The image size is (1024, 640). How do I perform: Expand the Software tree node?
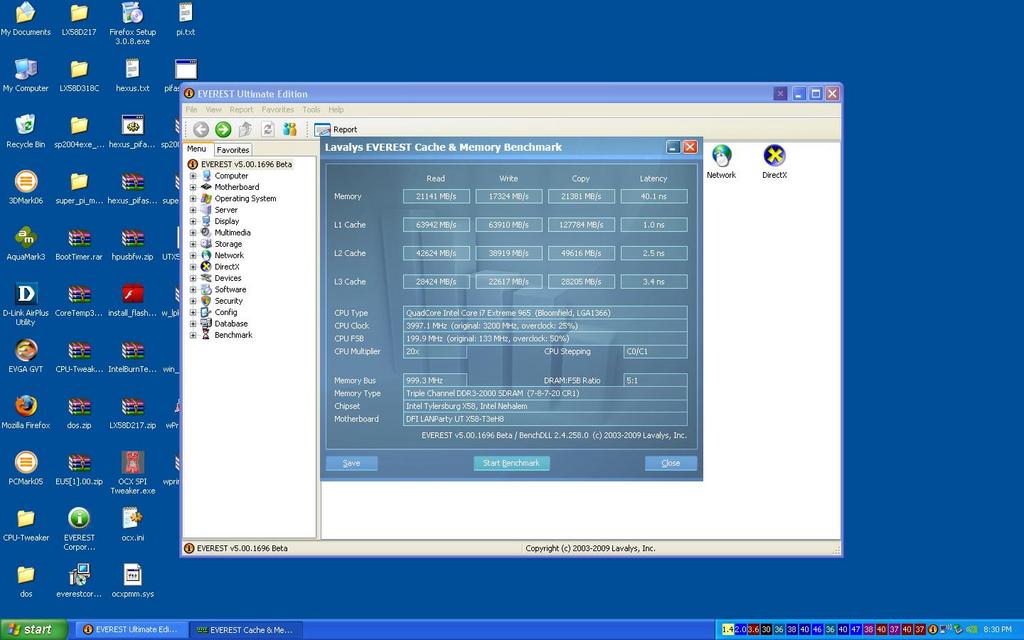tap(193, 289)
